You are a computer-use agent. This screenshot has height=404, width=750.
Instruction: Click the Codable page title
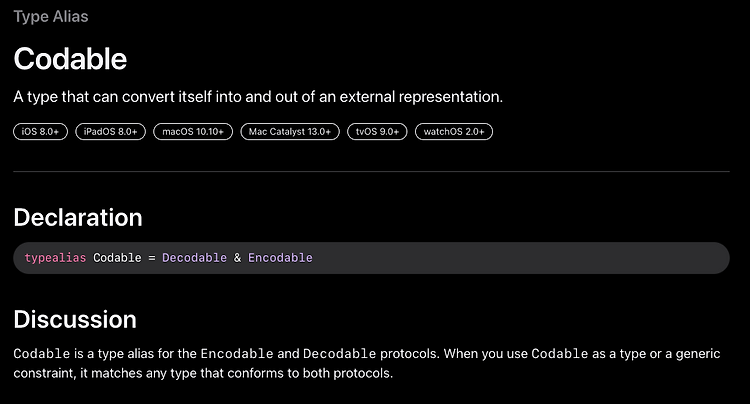pyautogui.click(x=70, y=59)
